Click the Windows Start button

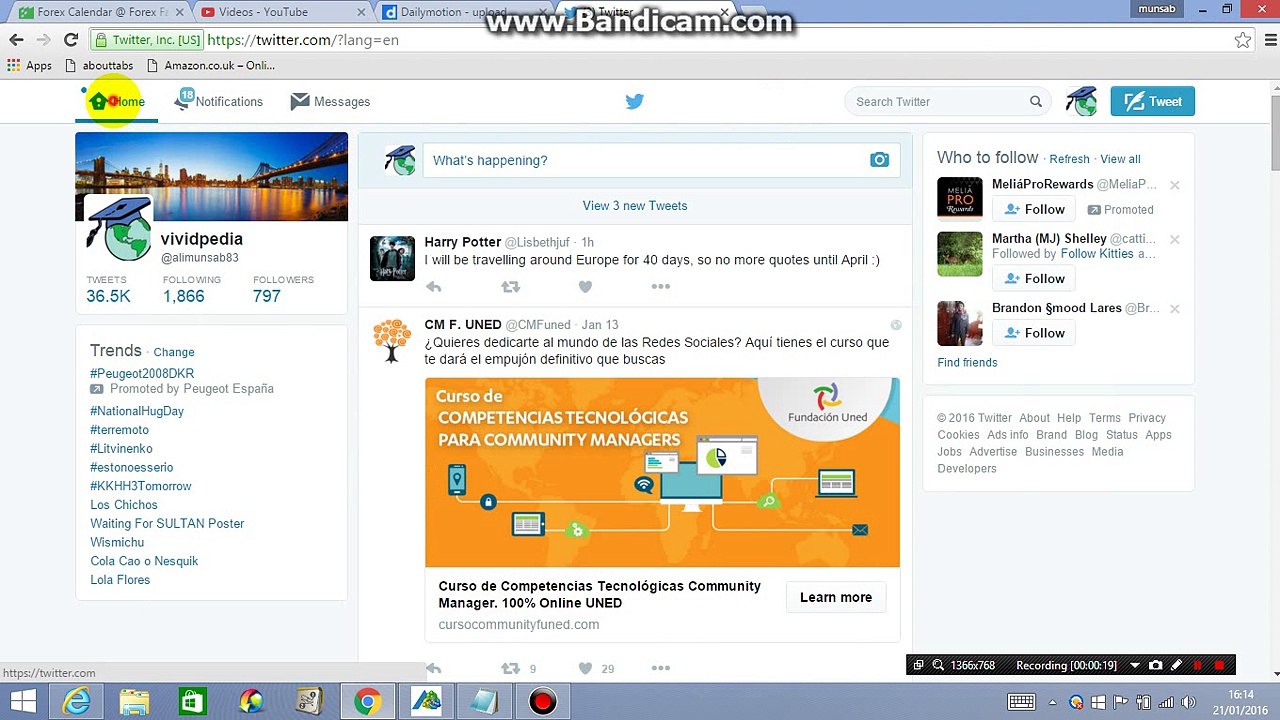point(23,702)
